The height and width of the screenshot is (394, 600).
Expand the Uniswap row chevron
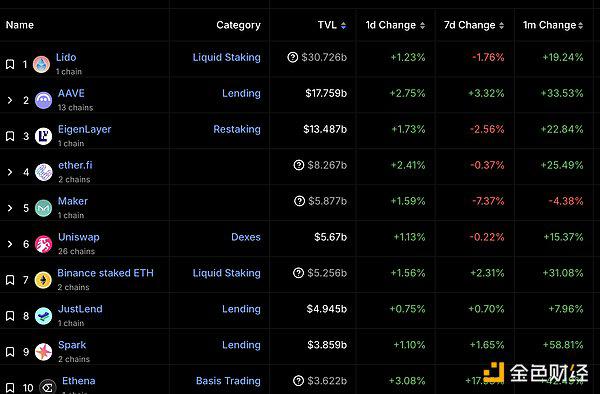10,244
